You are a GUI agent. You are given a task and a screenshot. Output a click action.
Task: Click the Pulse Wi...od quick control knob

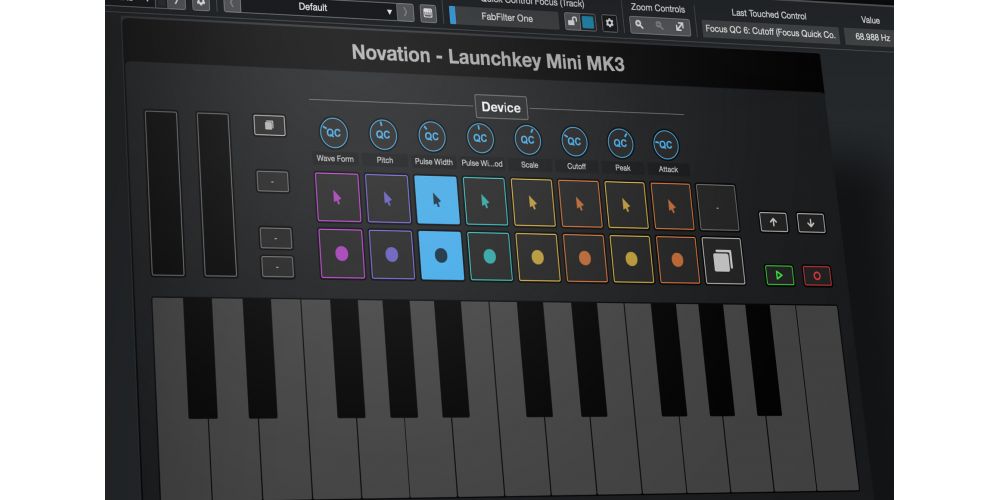pyautogui.click(x=480, y=138)
